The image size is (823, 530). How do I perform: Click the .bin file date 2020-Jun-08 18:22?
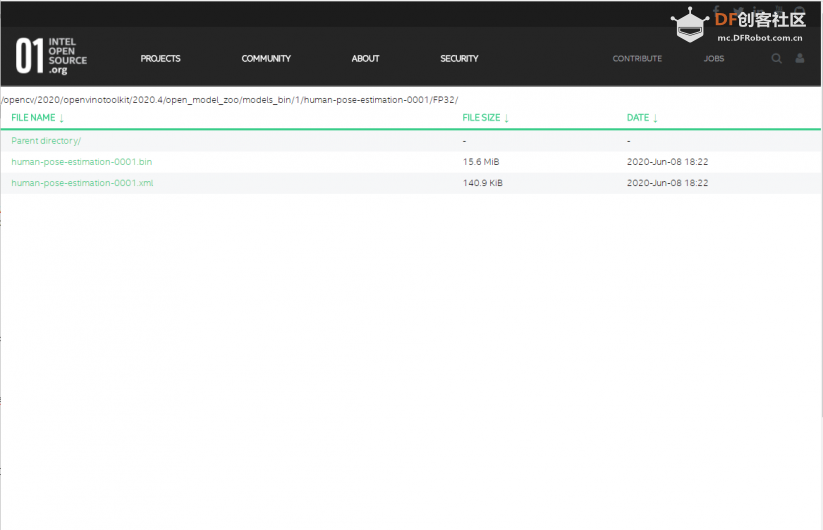pyautogui.click(x=667, y=162)
